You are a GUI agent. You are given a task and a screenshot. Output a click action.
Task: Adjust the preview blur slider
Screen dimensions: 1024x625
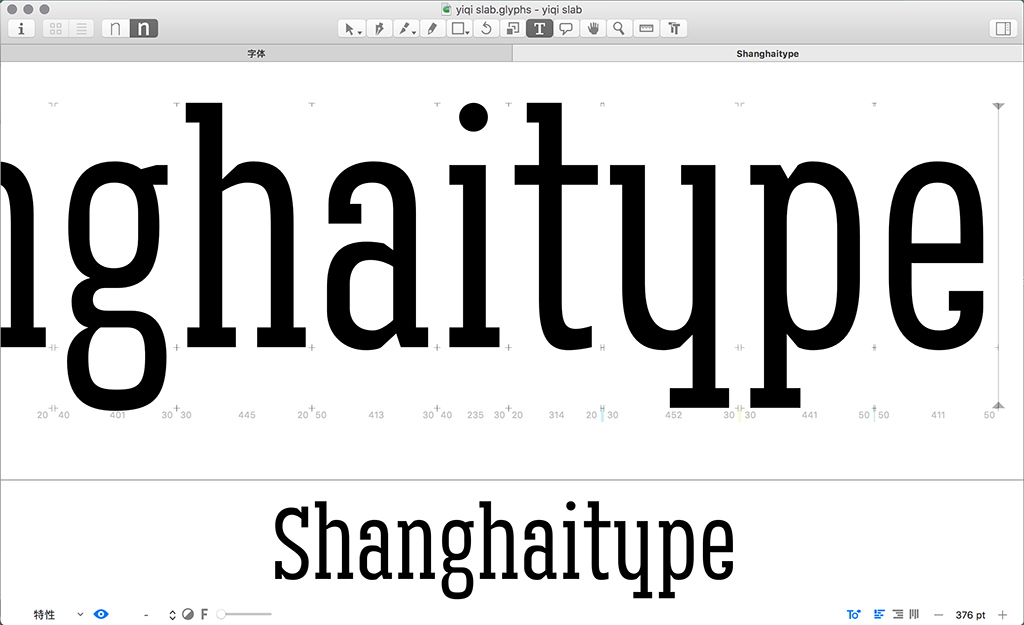click(244, 615)
